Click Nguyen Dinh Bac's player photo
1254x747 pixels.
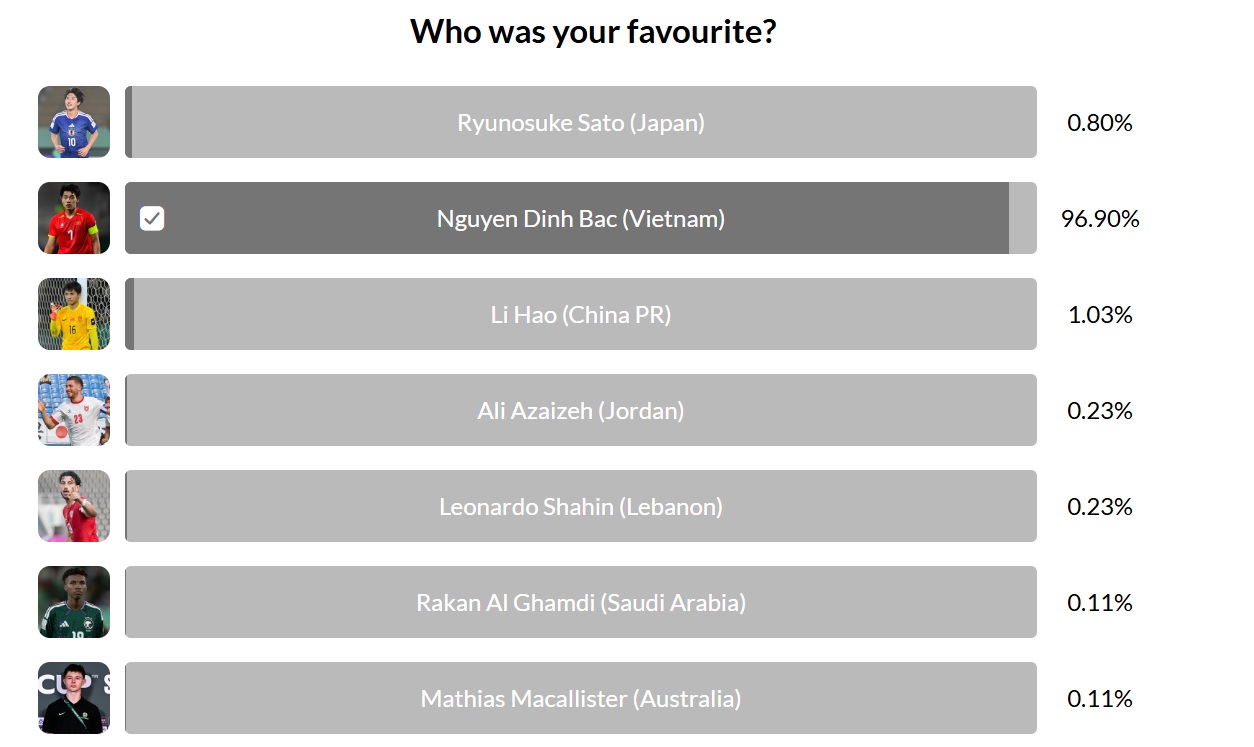pyautogui.click(x=74, y=218)
